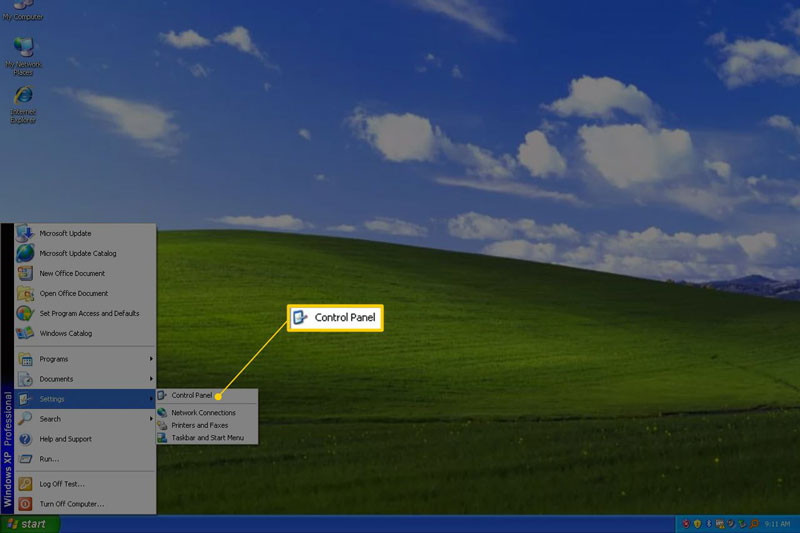The height and width of the screenshot is (533, 800).
Task: Open the Open Office Document folder icon
Action: (x=25, y=293)
